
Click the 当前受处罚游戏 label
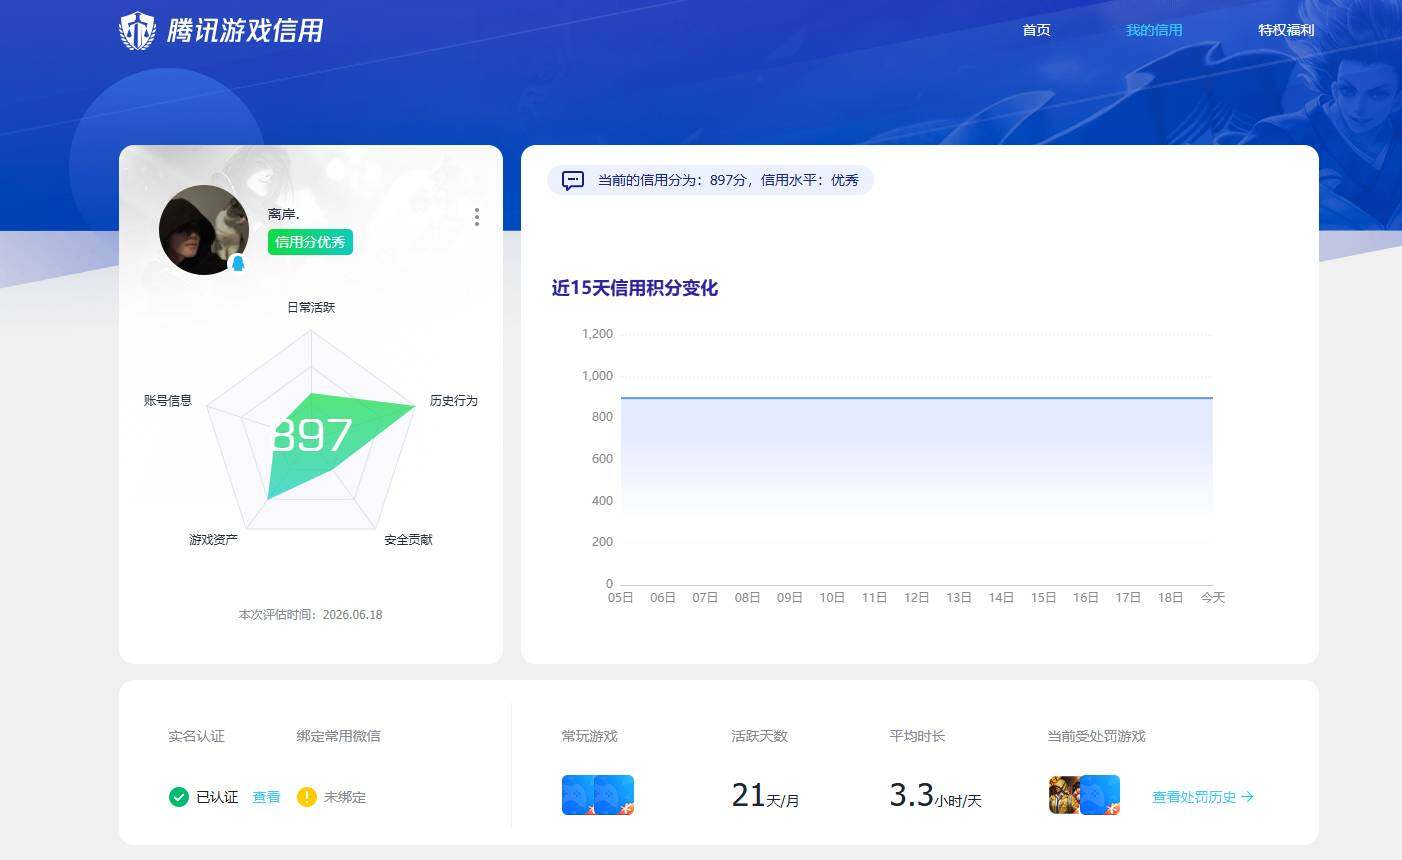click(1097, 736)
